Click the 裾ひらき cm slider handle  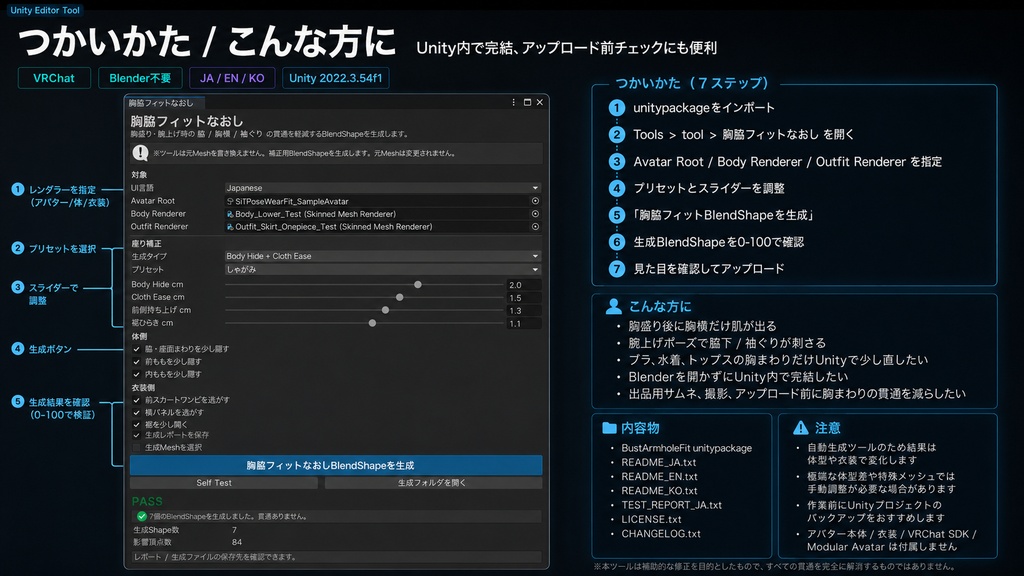pyautogui.click(x=372, y=323)
